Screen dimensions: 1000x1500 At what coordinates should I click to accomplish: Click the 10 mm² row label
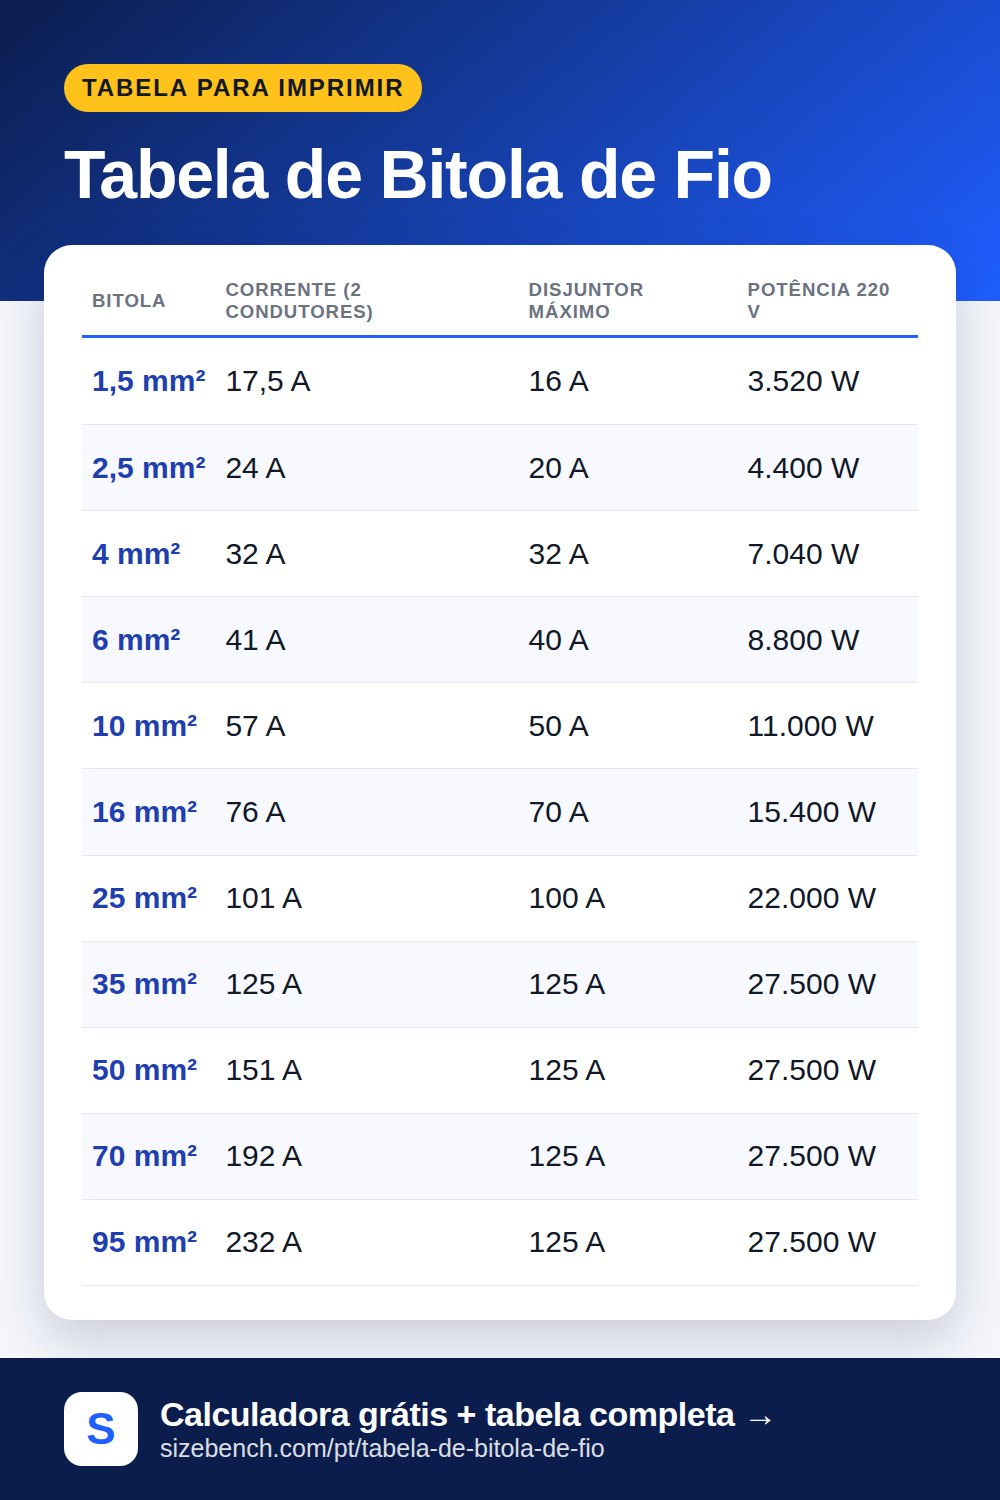[144, 725]
